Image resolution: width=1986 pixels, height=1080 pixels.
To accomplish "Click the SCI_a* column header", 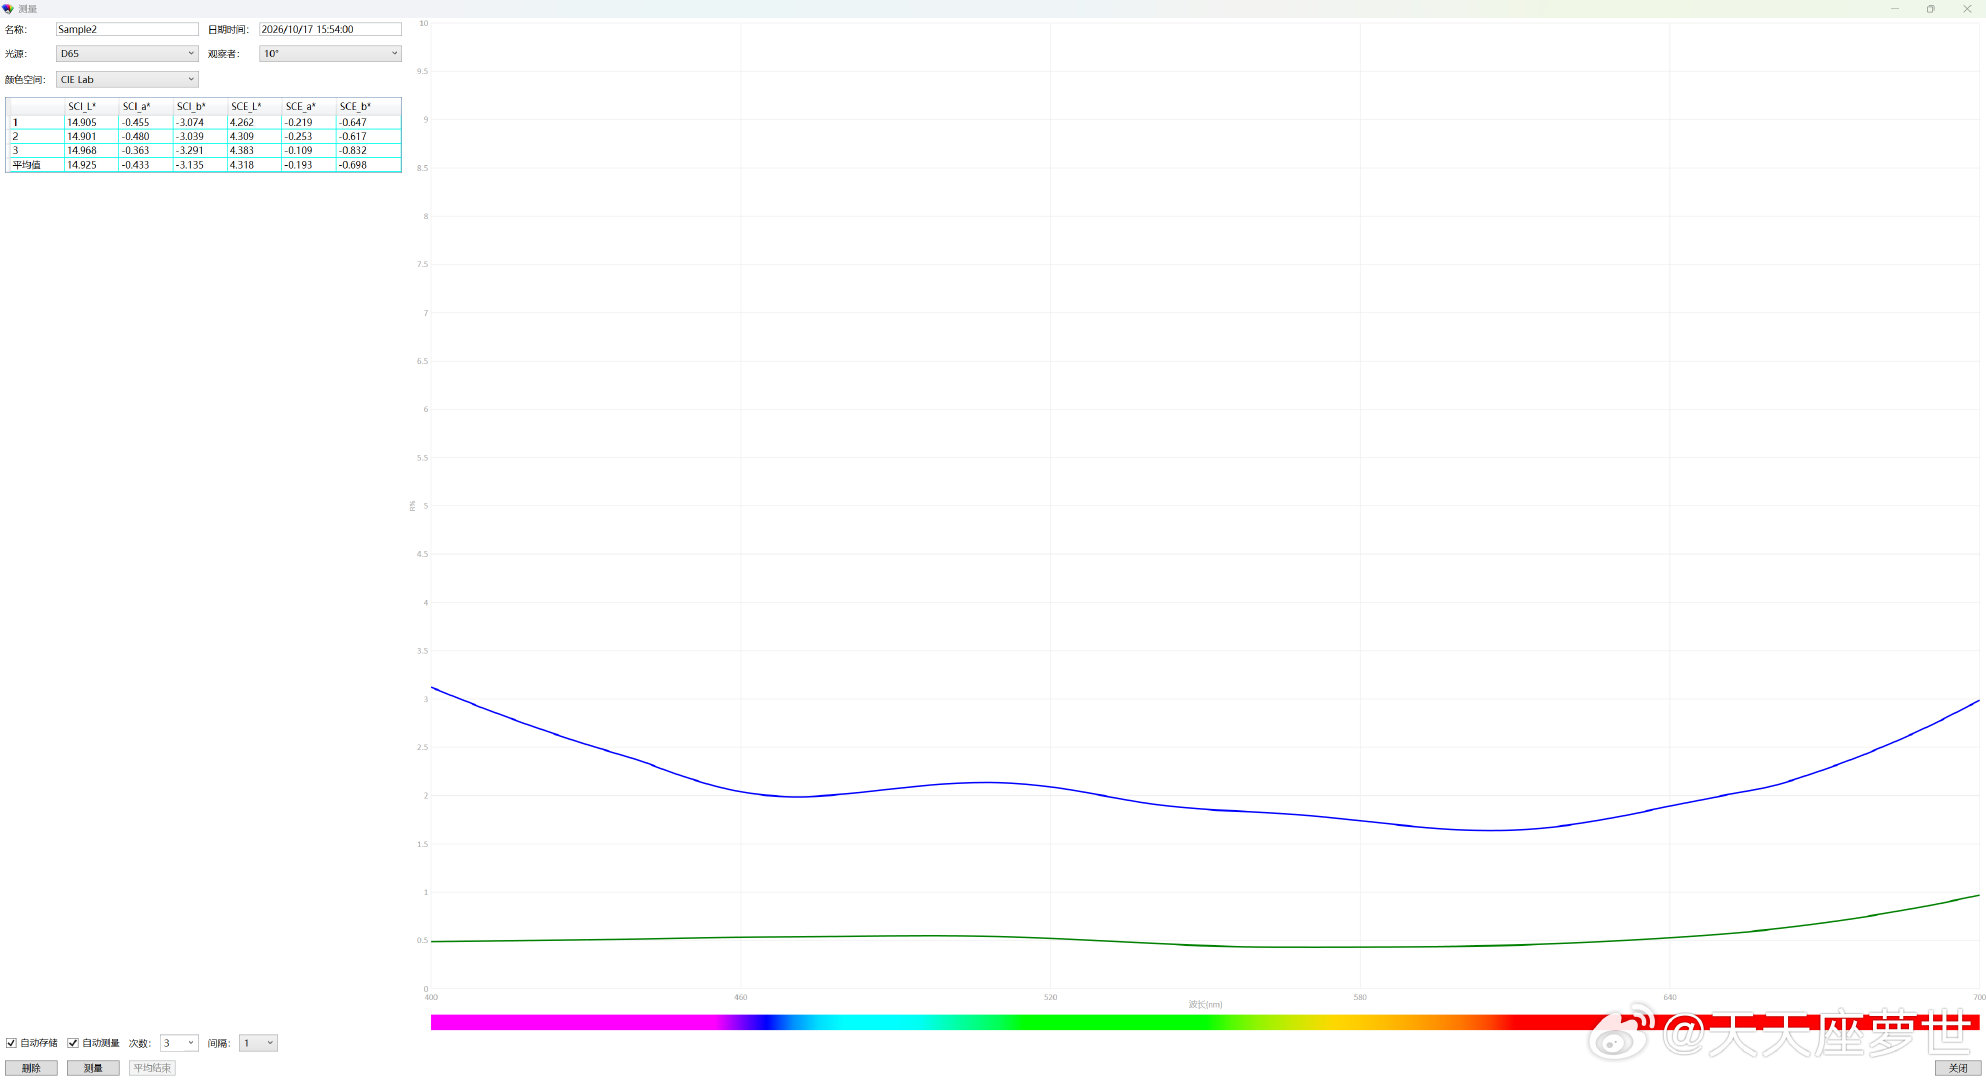I will tap(146, 106).
